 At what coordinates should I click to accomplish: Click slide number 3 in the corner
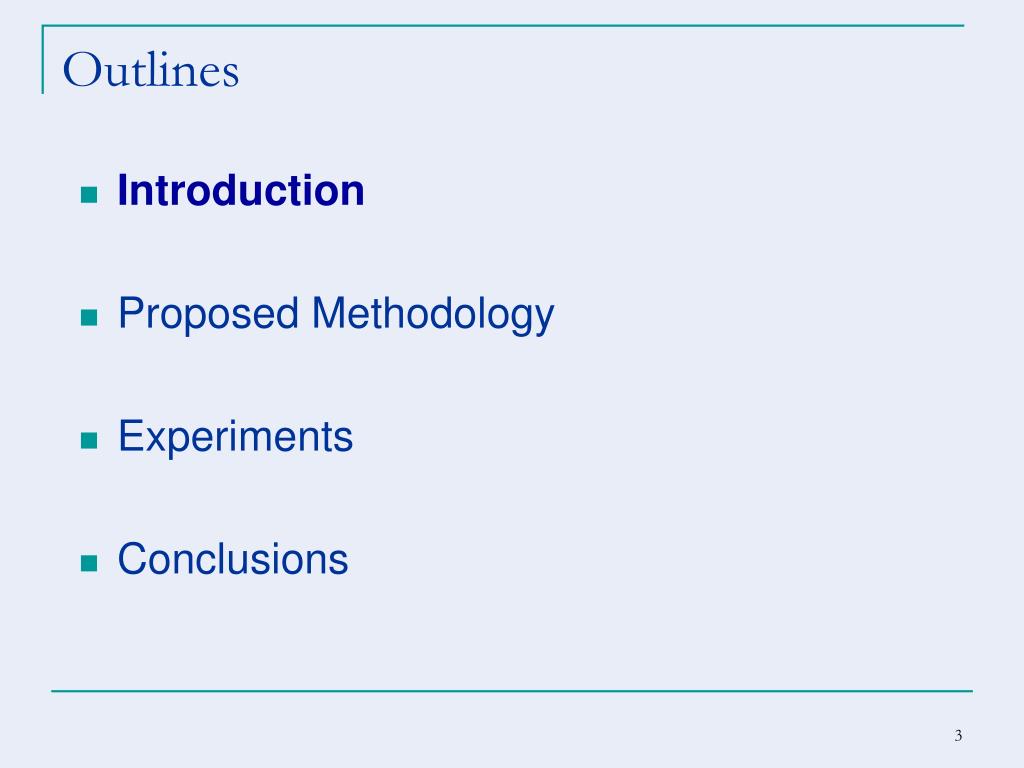point(957,737)
